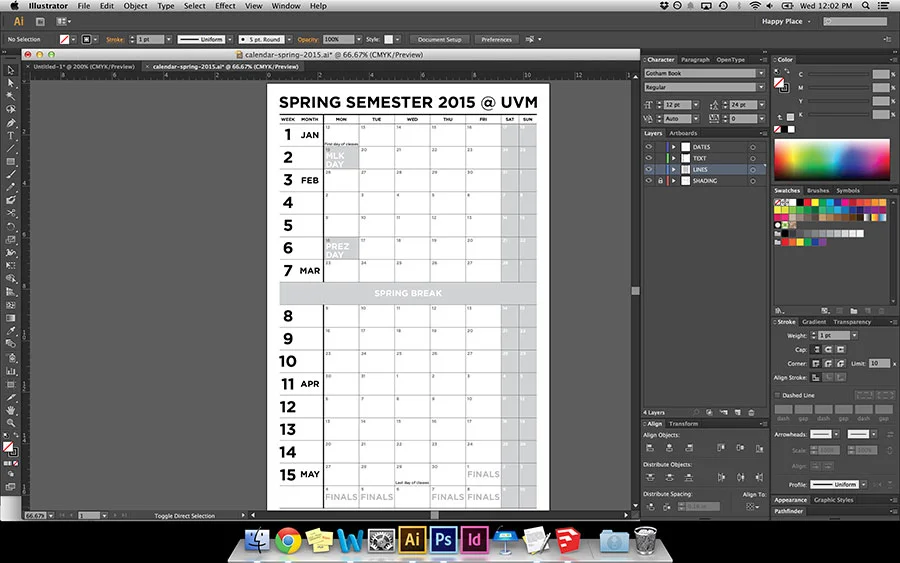
Task: Create new layer in Layers panel
Action: coord(738,413)
